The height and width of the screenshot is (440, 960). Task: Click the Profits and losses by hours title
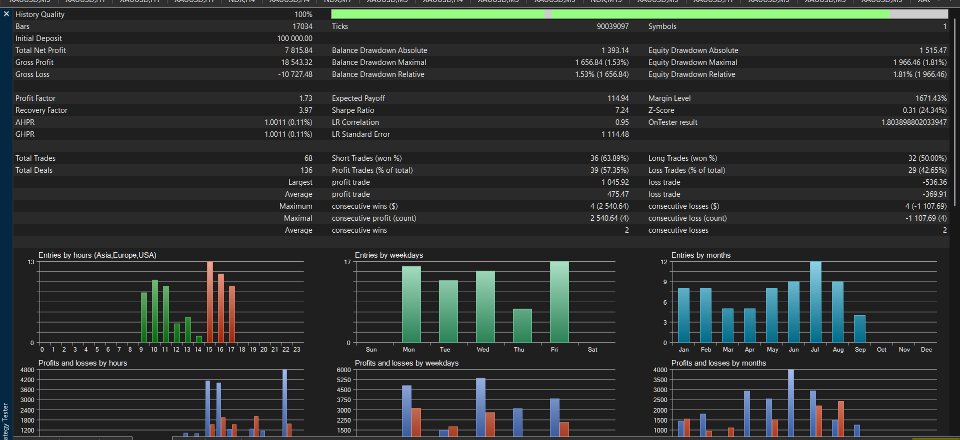click(x=83, y=364)
